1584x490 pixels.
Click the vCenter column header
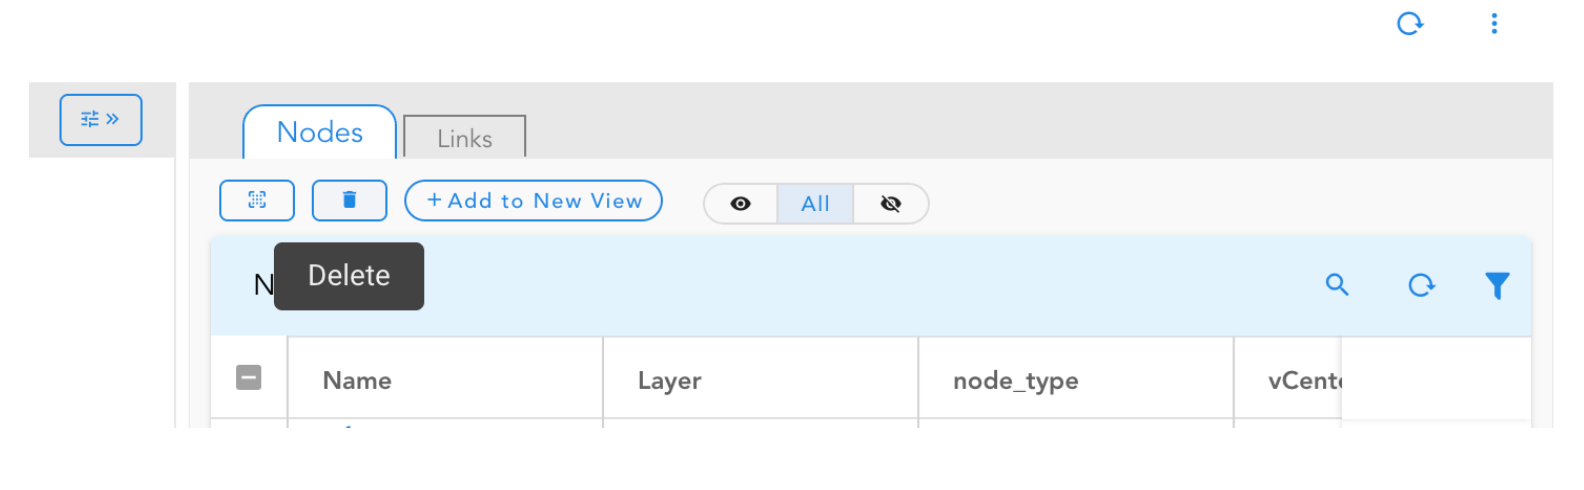(x=1302, y=381)
